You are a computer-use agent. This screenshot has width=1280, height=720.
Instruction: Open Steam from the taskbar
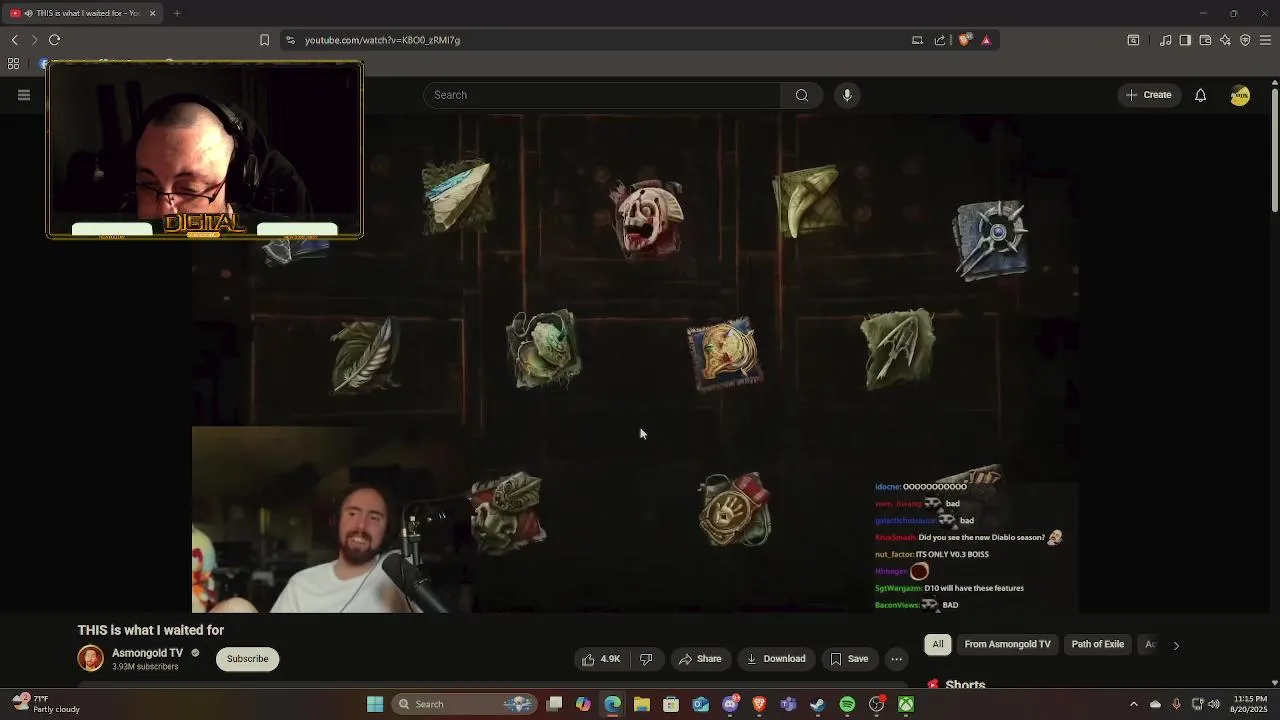(x=817, y=704)
